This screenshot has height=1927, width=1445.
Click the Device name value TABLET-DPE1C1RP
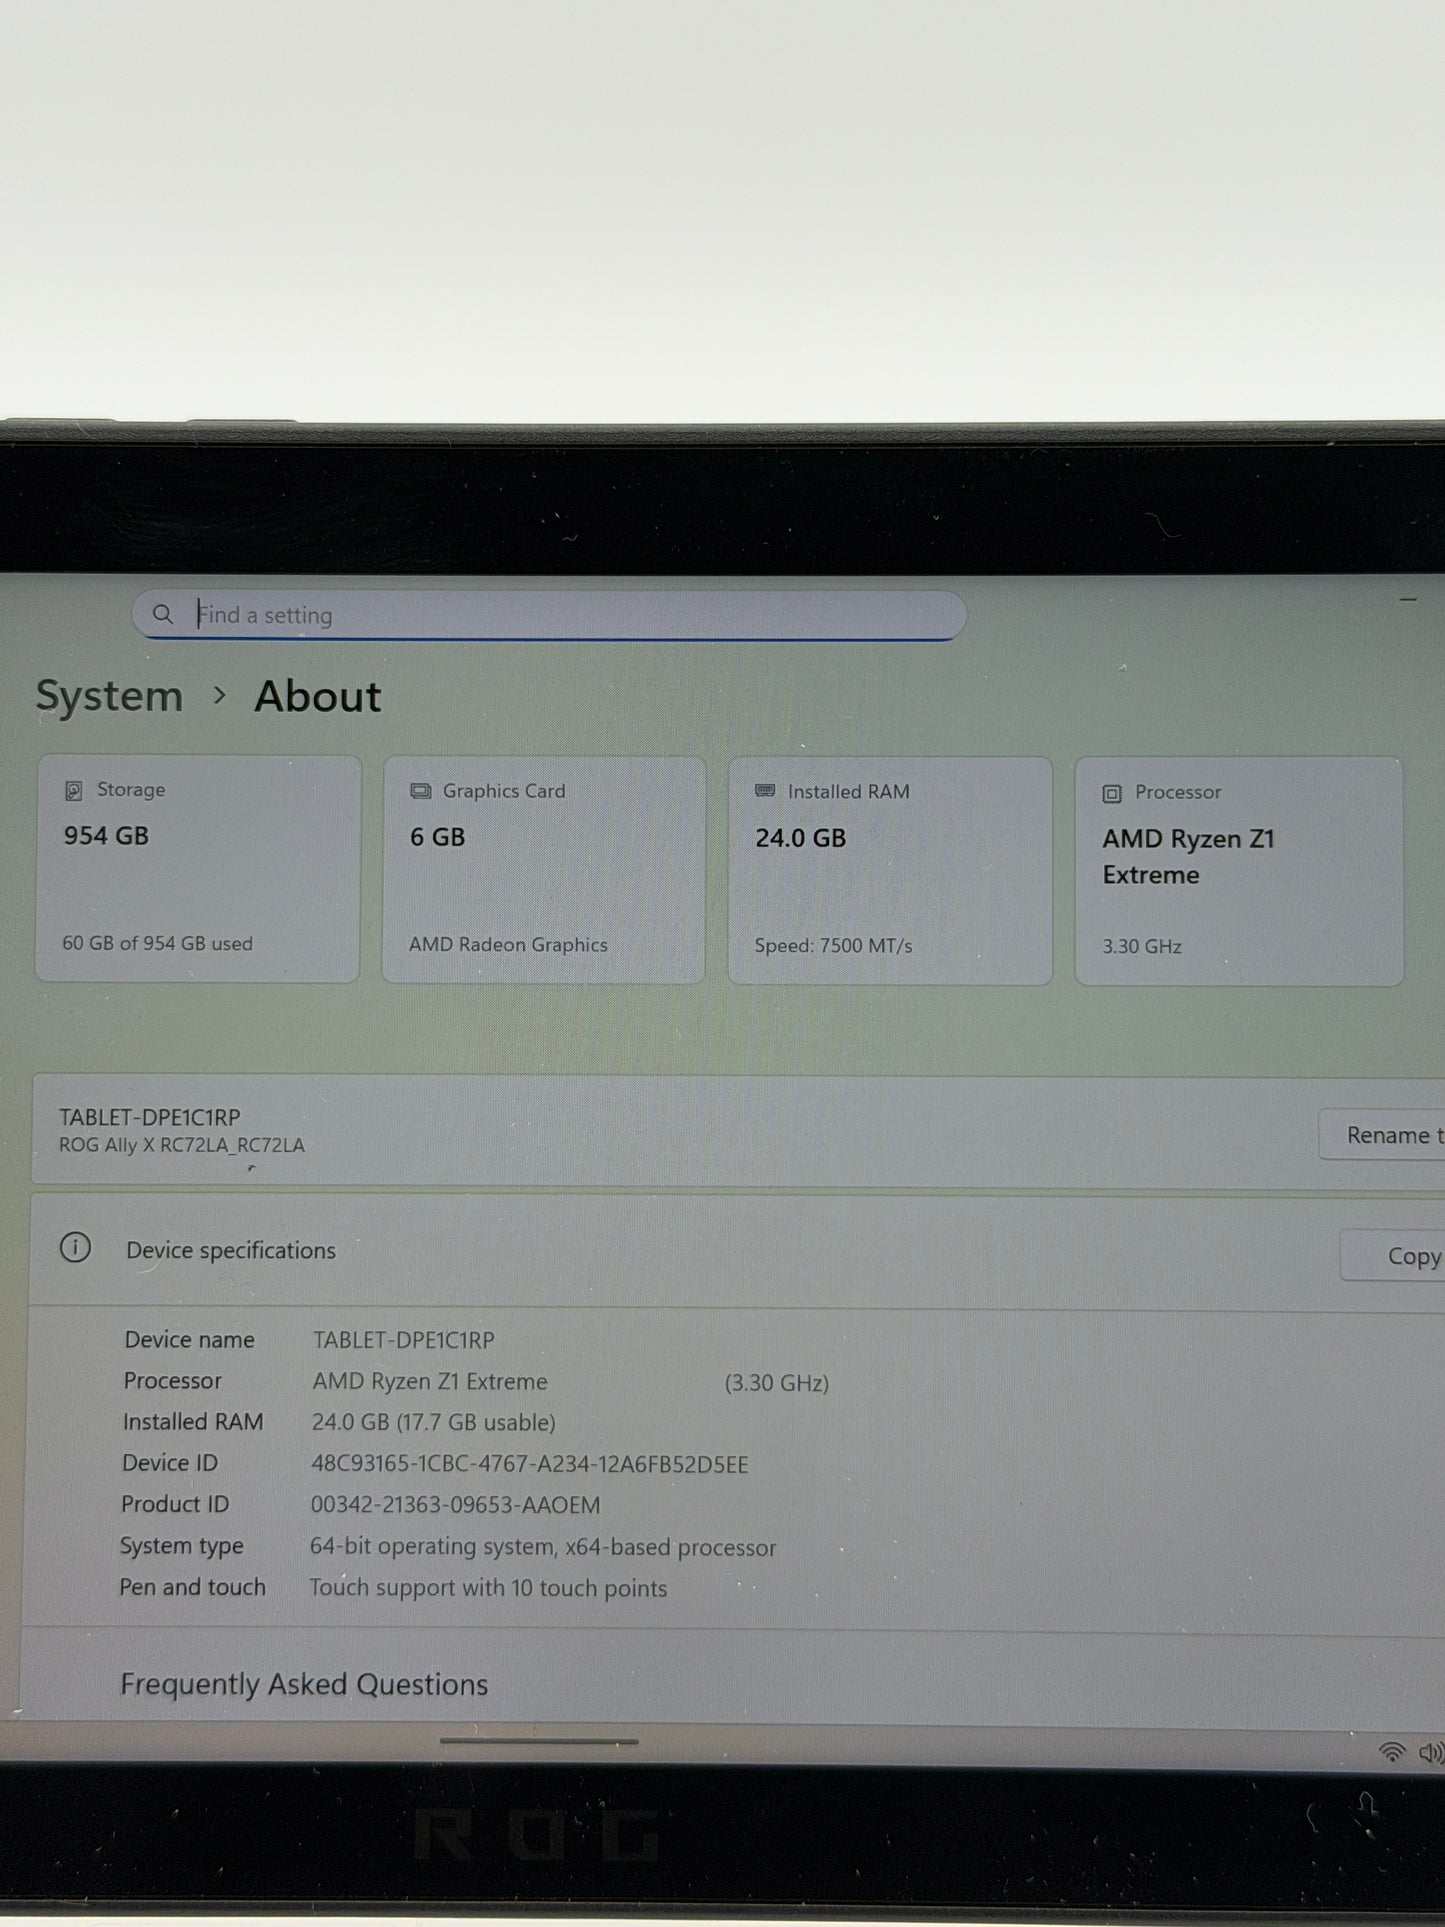pyautogui.click(x=404, y=1340)
